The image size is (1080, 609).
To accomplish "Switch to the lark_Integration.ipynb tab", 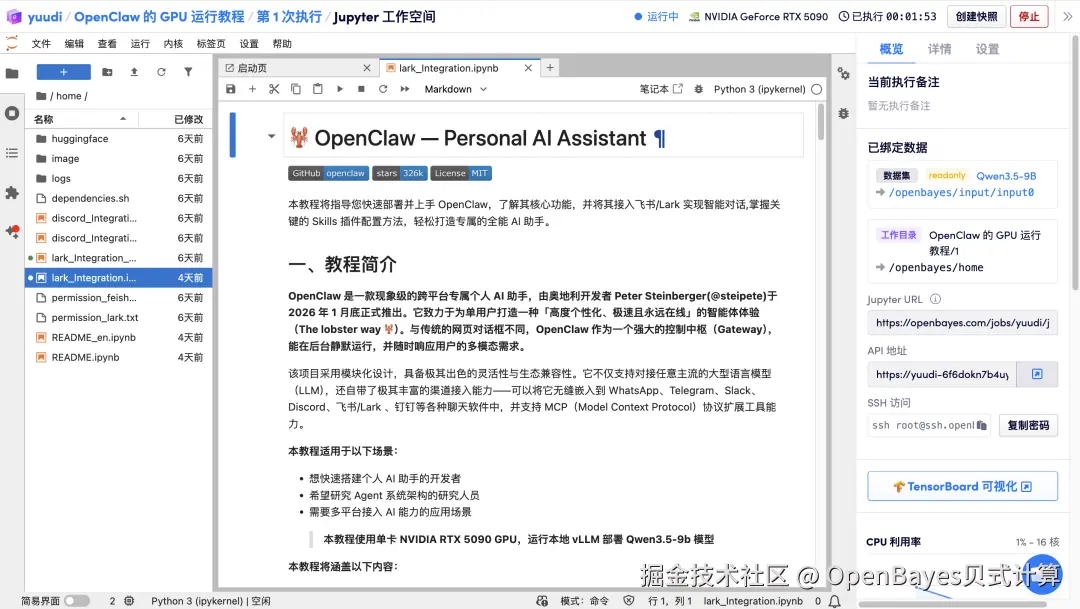I will click(458, 68).
